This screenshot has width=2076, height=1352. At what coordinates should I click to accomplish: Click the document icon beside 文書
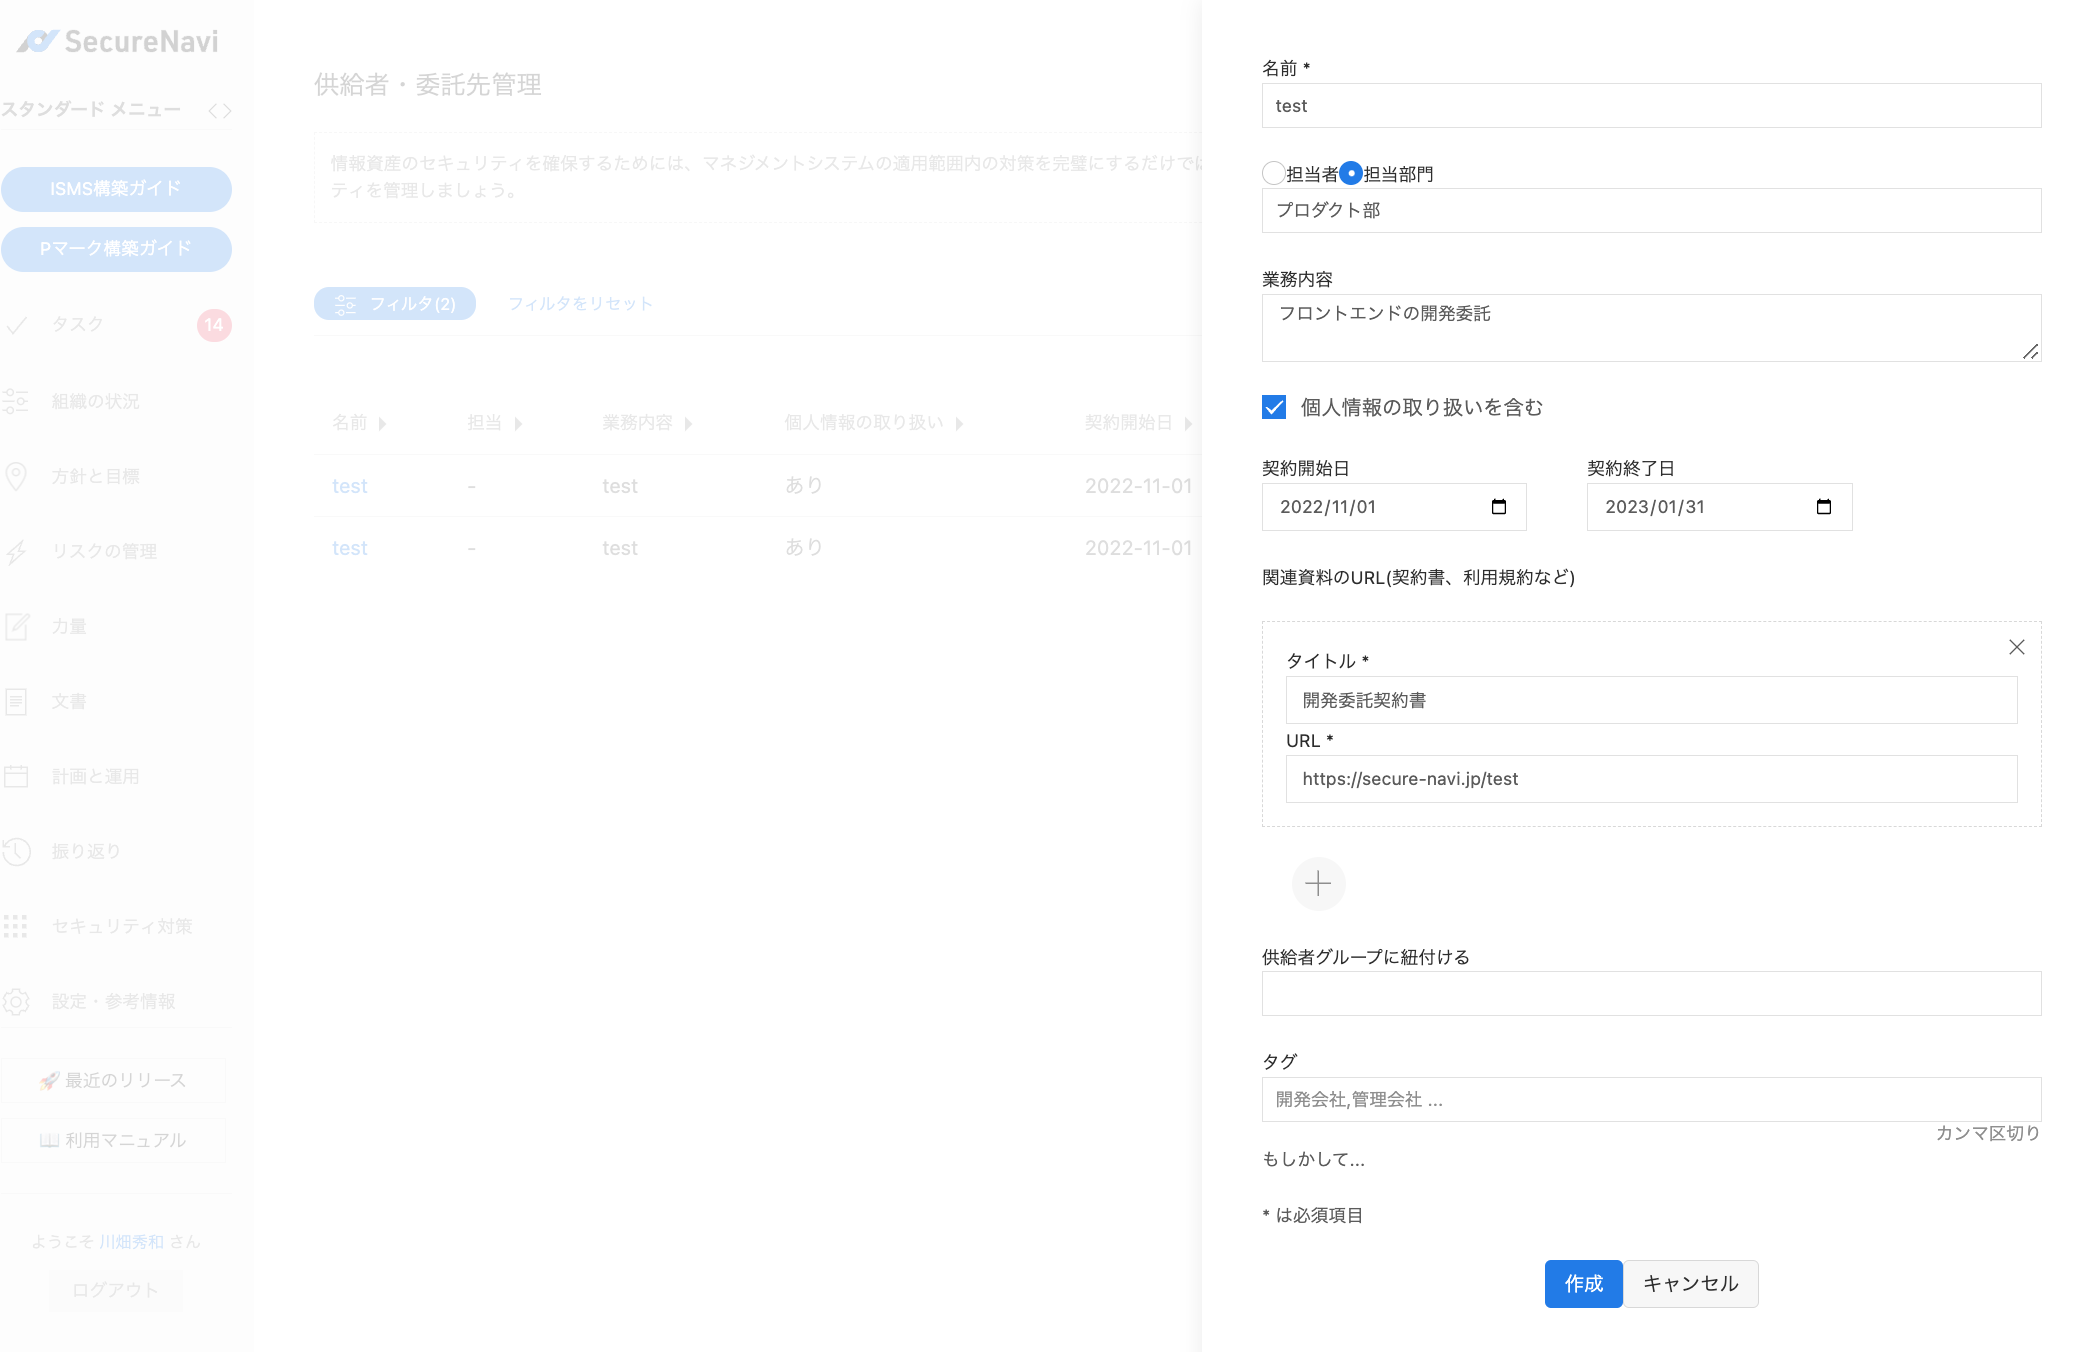click(16, 701)
